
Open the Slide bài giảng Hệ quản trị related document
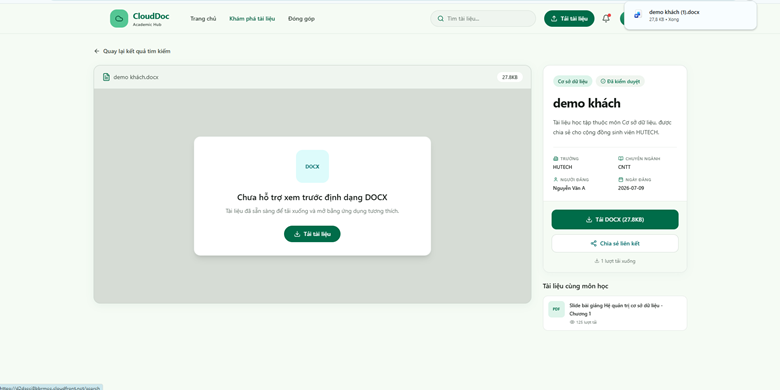(615, 313)
